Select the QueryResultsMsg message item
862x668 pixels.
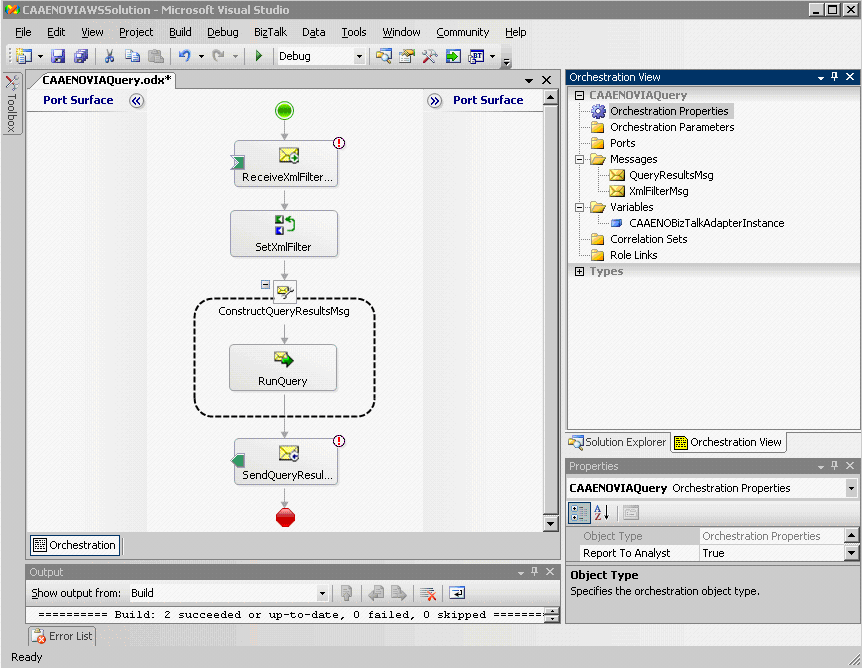(671, 175)
